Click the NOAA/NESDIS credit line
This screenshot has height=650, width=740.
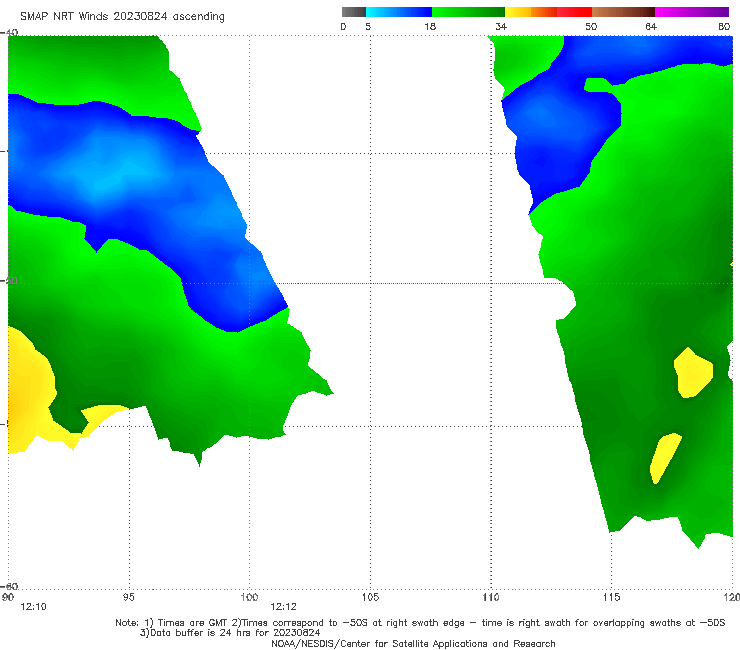(413, 644)
